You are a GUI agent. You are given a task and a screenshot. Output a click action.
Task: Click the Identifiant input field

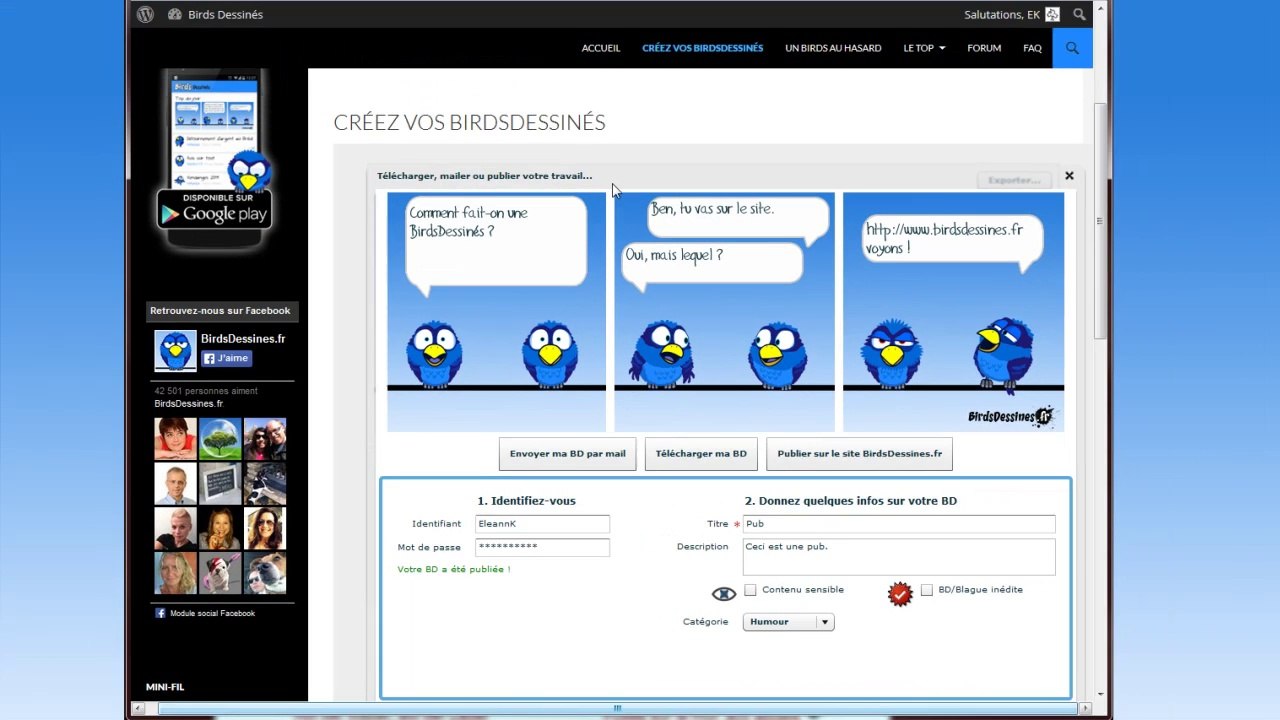coord(542,524)
